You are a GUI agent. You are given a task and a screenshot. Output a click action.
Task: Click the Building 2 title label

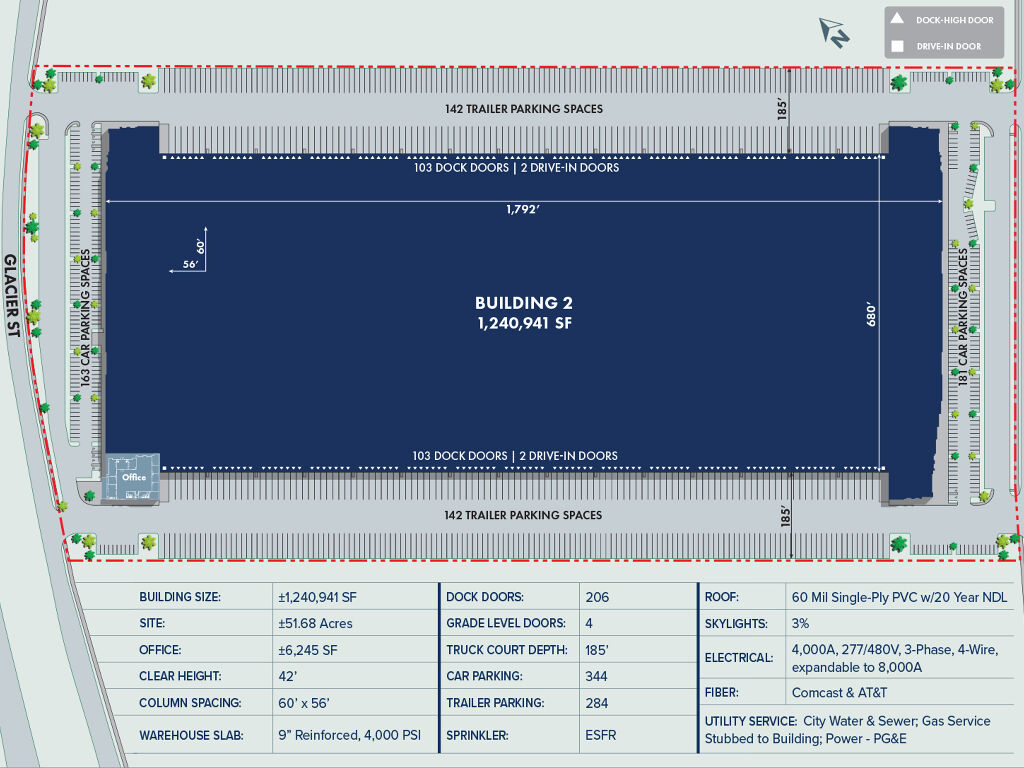tap(524, 303)
